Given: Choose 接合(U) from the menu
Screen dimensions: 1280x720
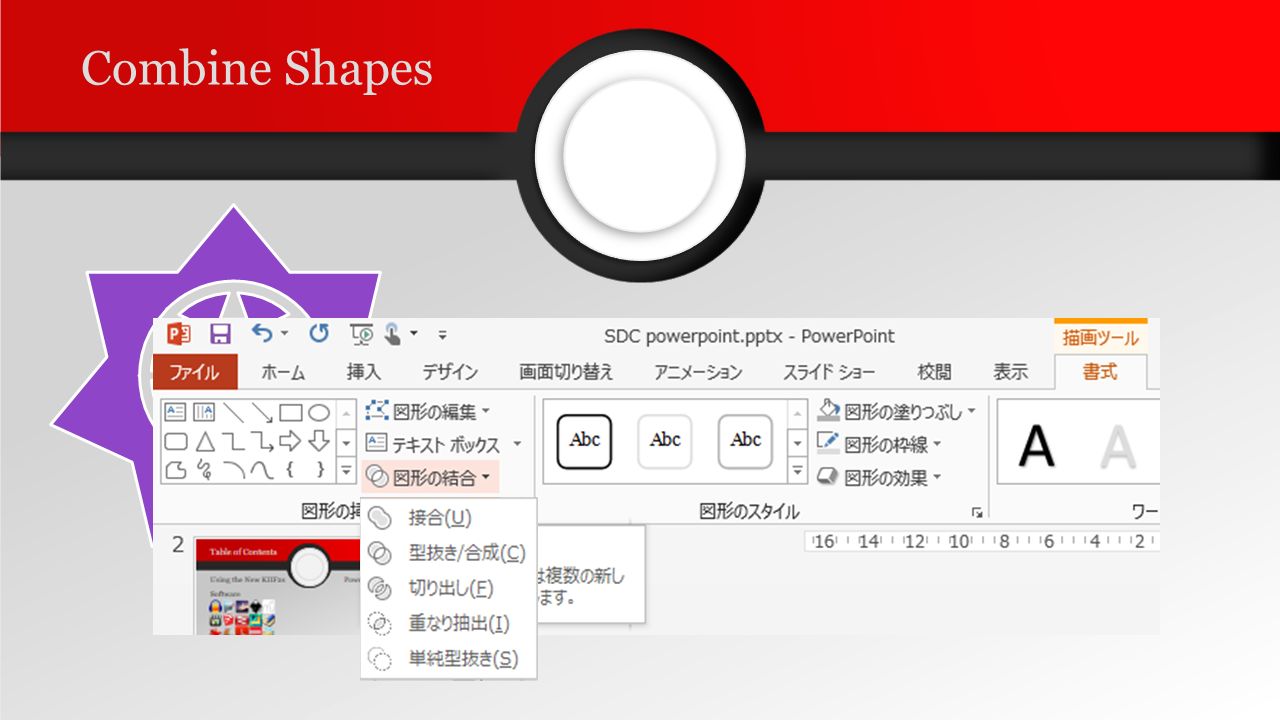Looking at the screenshot, I should coord(449,518).
